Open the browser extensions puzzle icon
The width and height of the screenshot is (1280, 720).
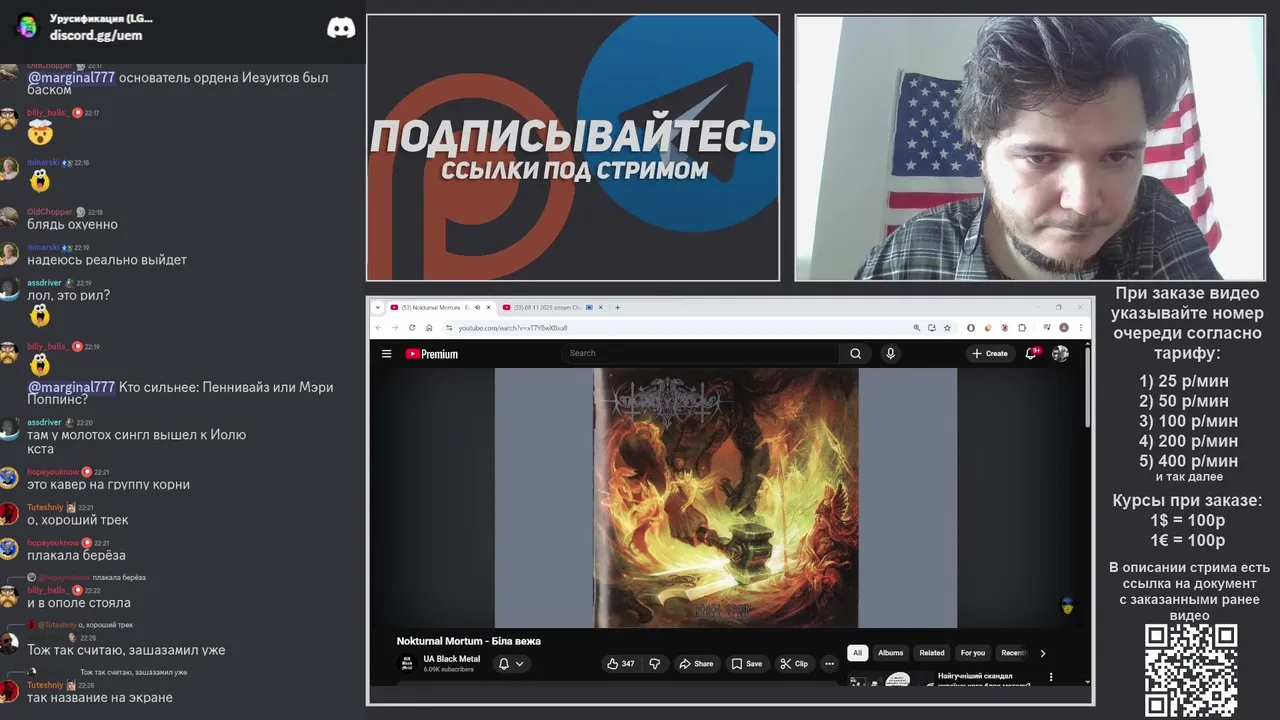coord(1022,328)
